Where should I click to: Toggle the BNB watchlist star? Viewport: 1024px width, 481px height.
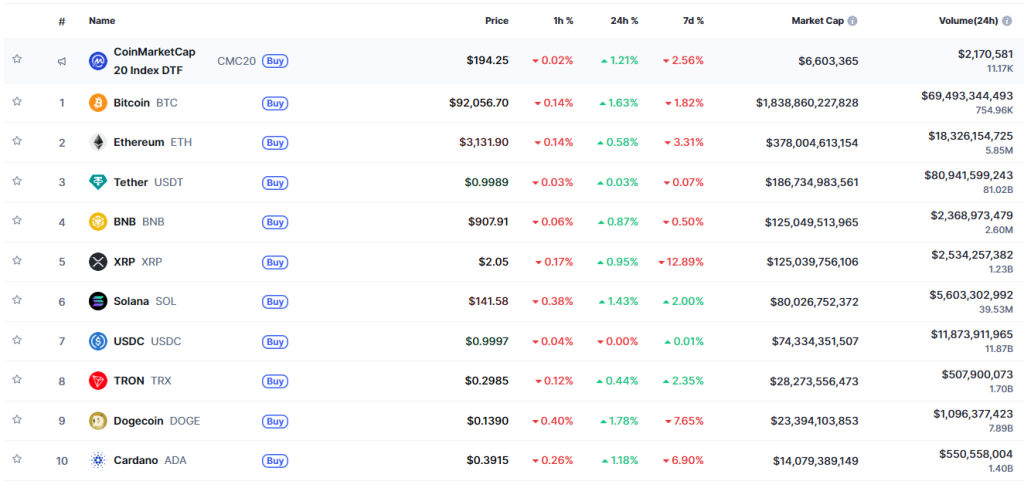tap(17, 221)
